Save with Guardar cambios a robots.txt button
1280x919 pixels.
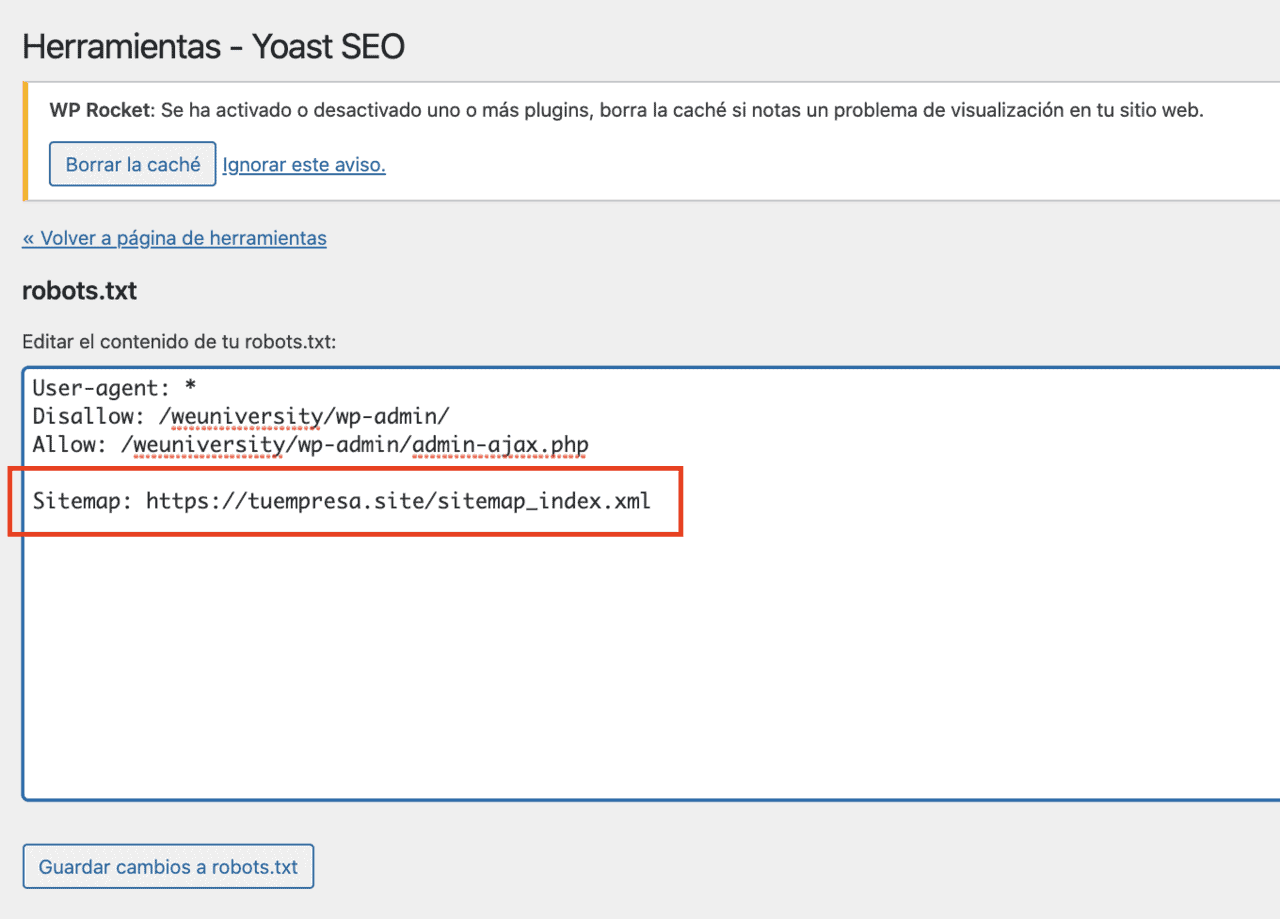click(x=168, y=867)
